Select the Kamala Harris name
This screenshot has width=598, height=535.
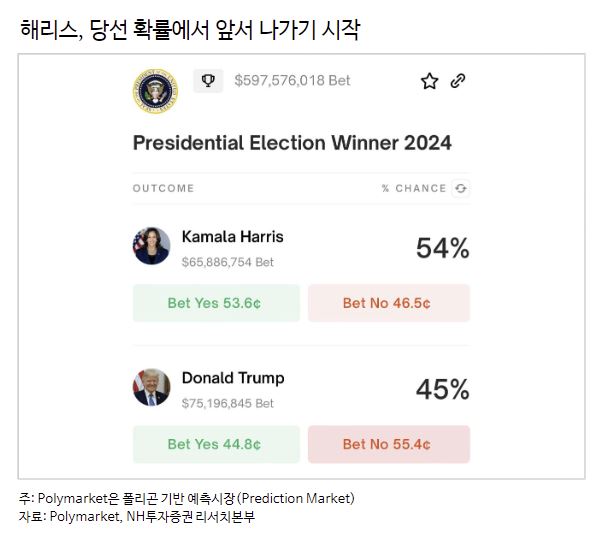point(233,237)
